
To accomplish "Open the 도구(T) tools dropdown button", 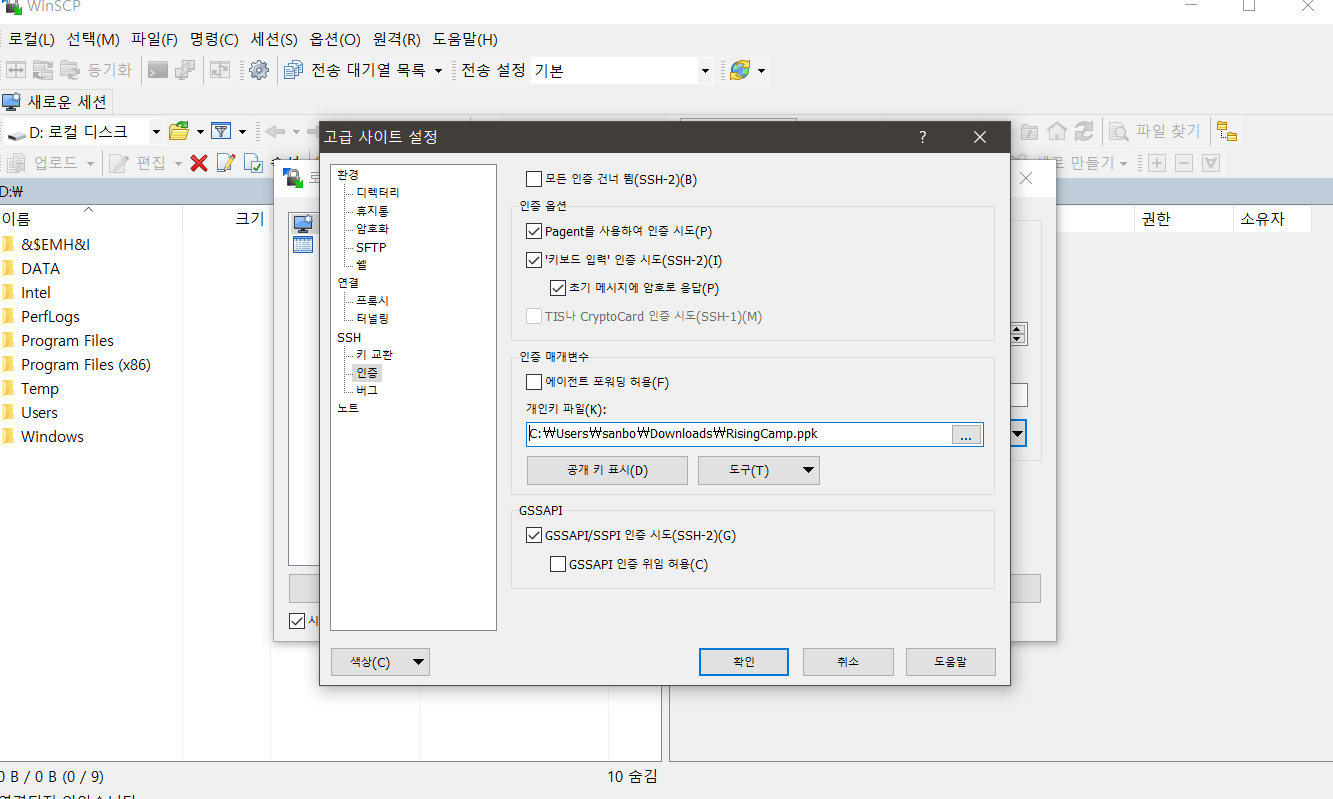I will pos(758,471).
